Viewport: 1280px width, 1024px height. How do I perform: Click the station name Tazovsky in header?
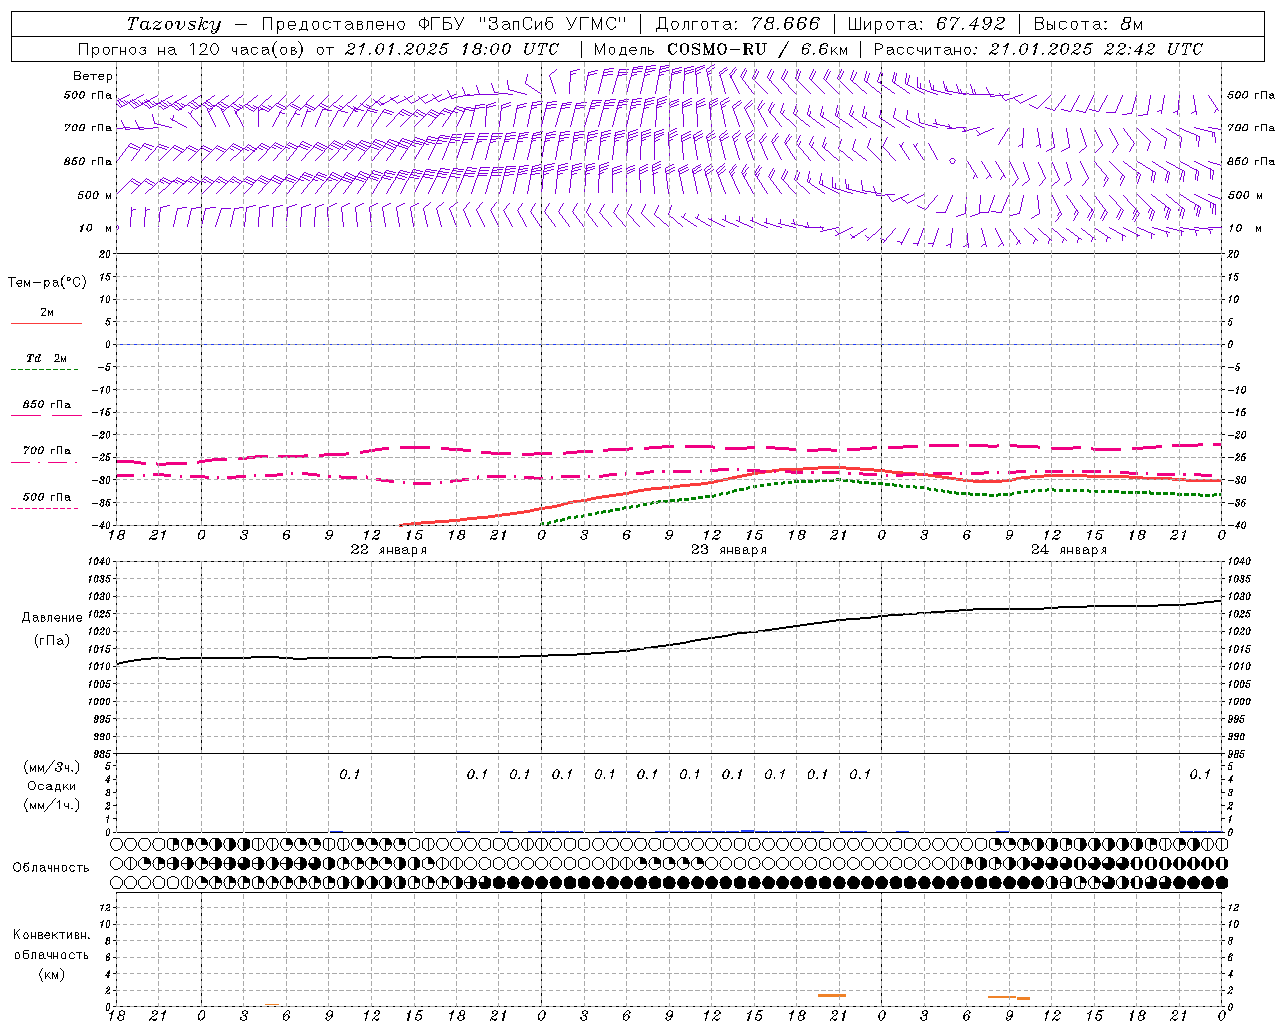click(174, 24)
